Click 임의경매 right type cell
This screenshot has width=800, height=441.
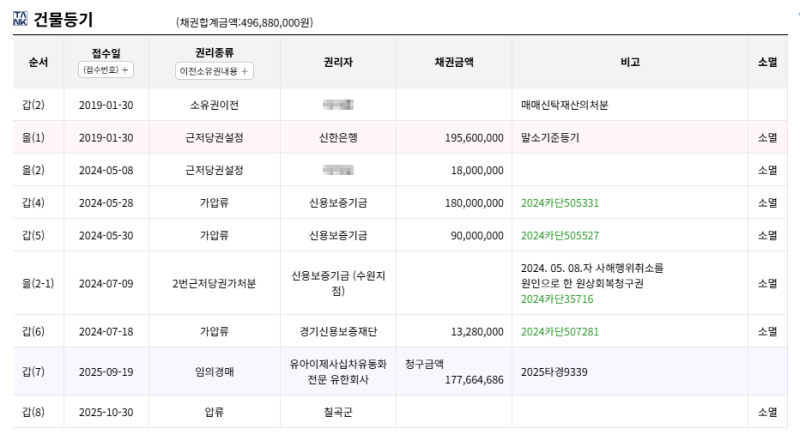(214, 372)
